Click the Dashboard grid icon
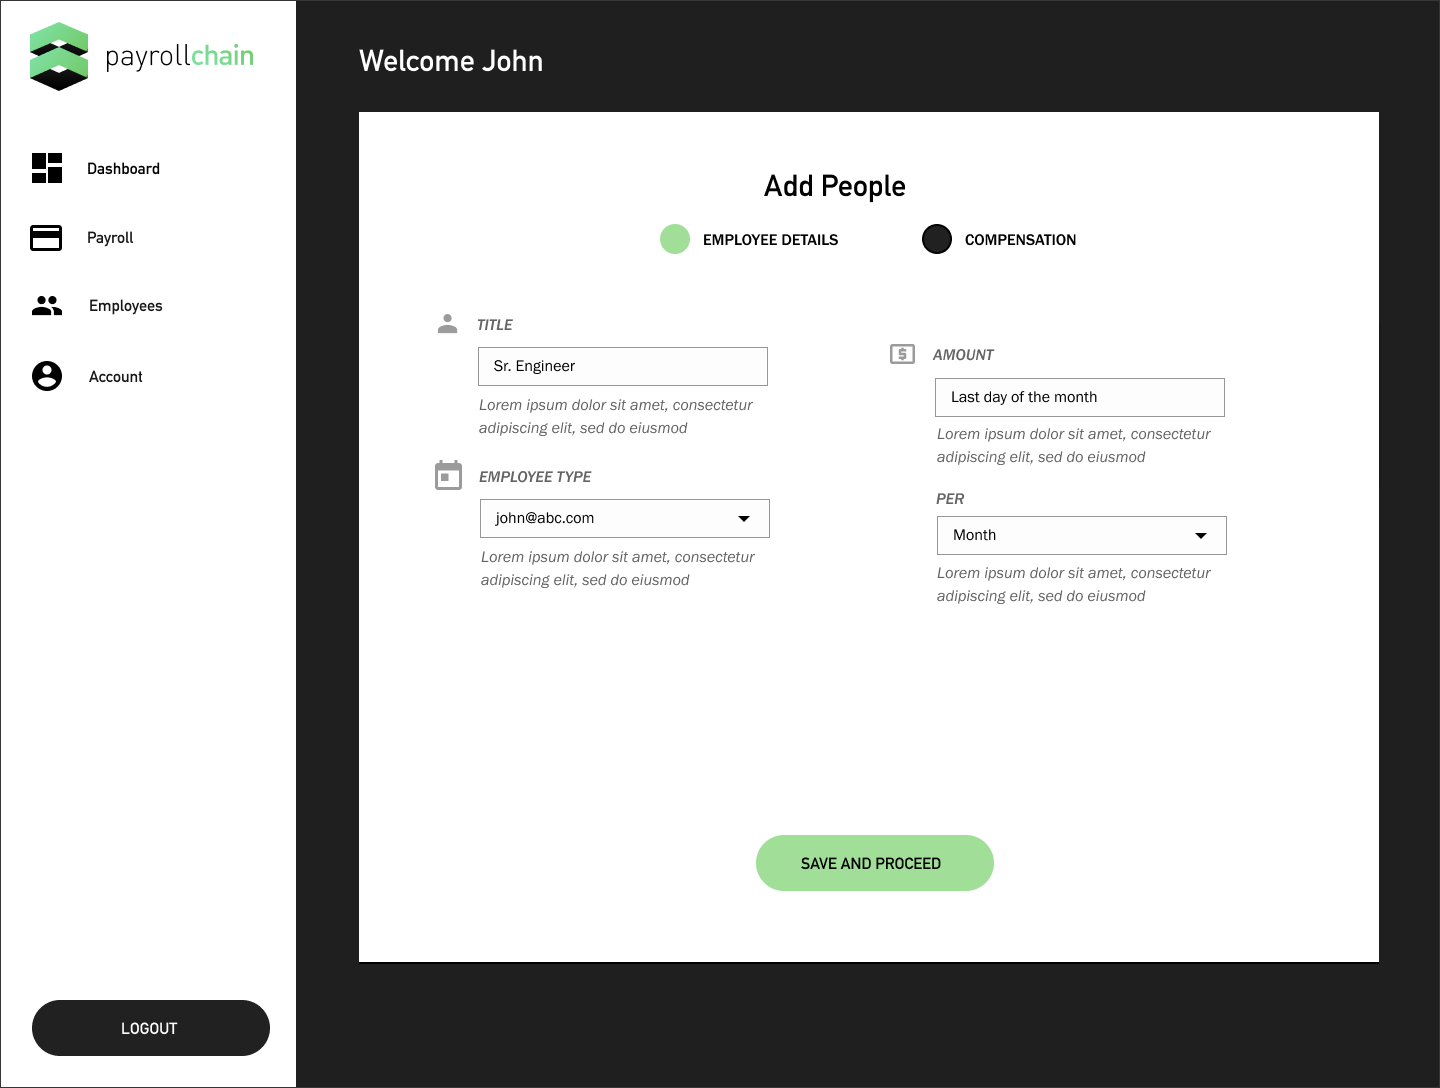Screen dimensions: 1440x1088 point(47,168)
